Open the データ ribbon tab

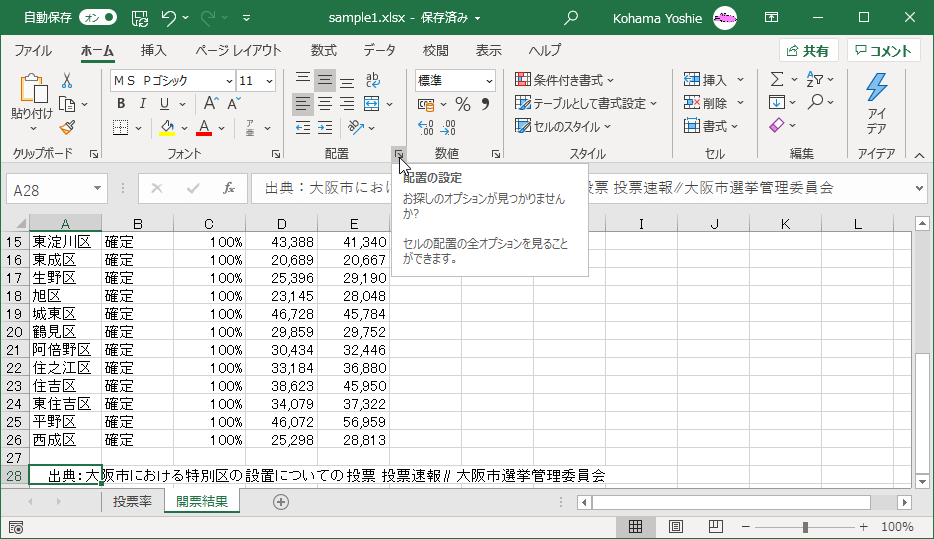point(379,51)
